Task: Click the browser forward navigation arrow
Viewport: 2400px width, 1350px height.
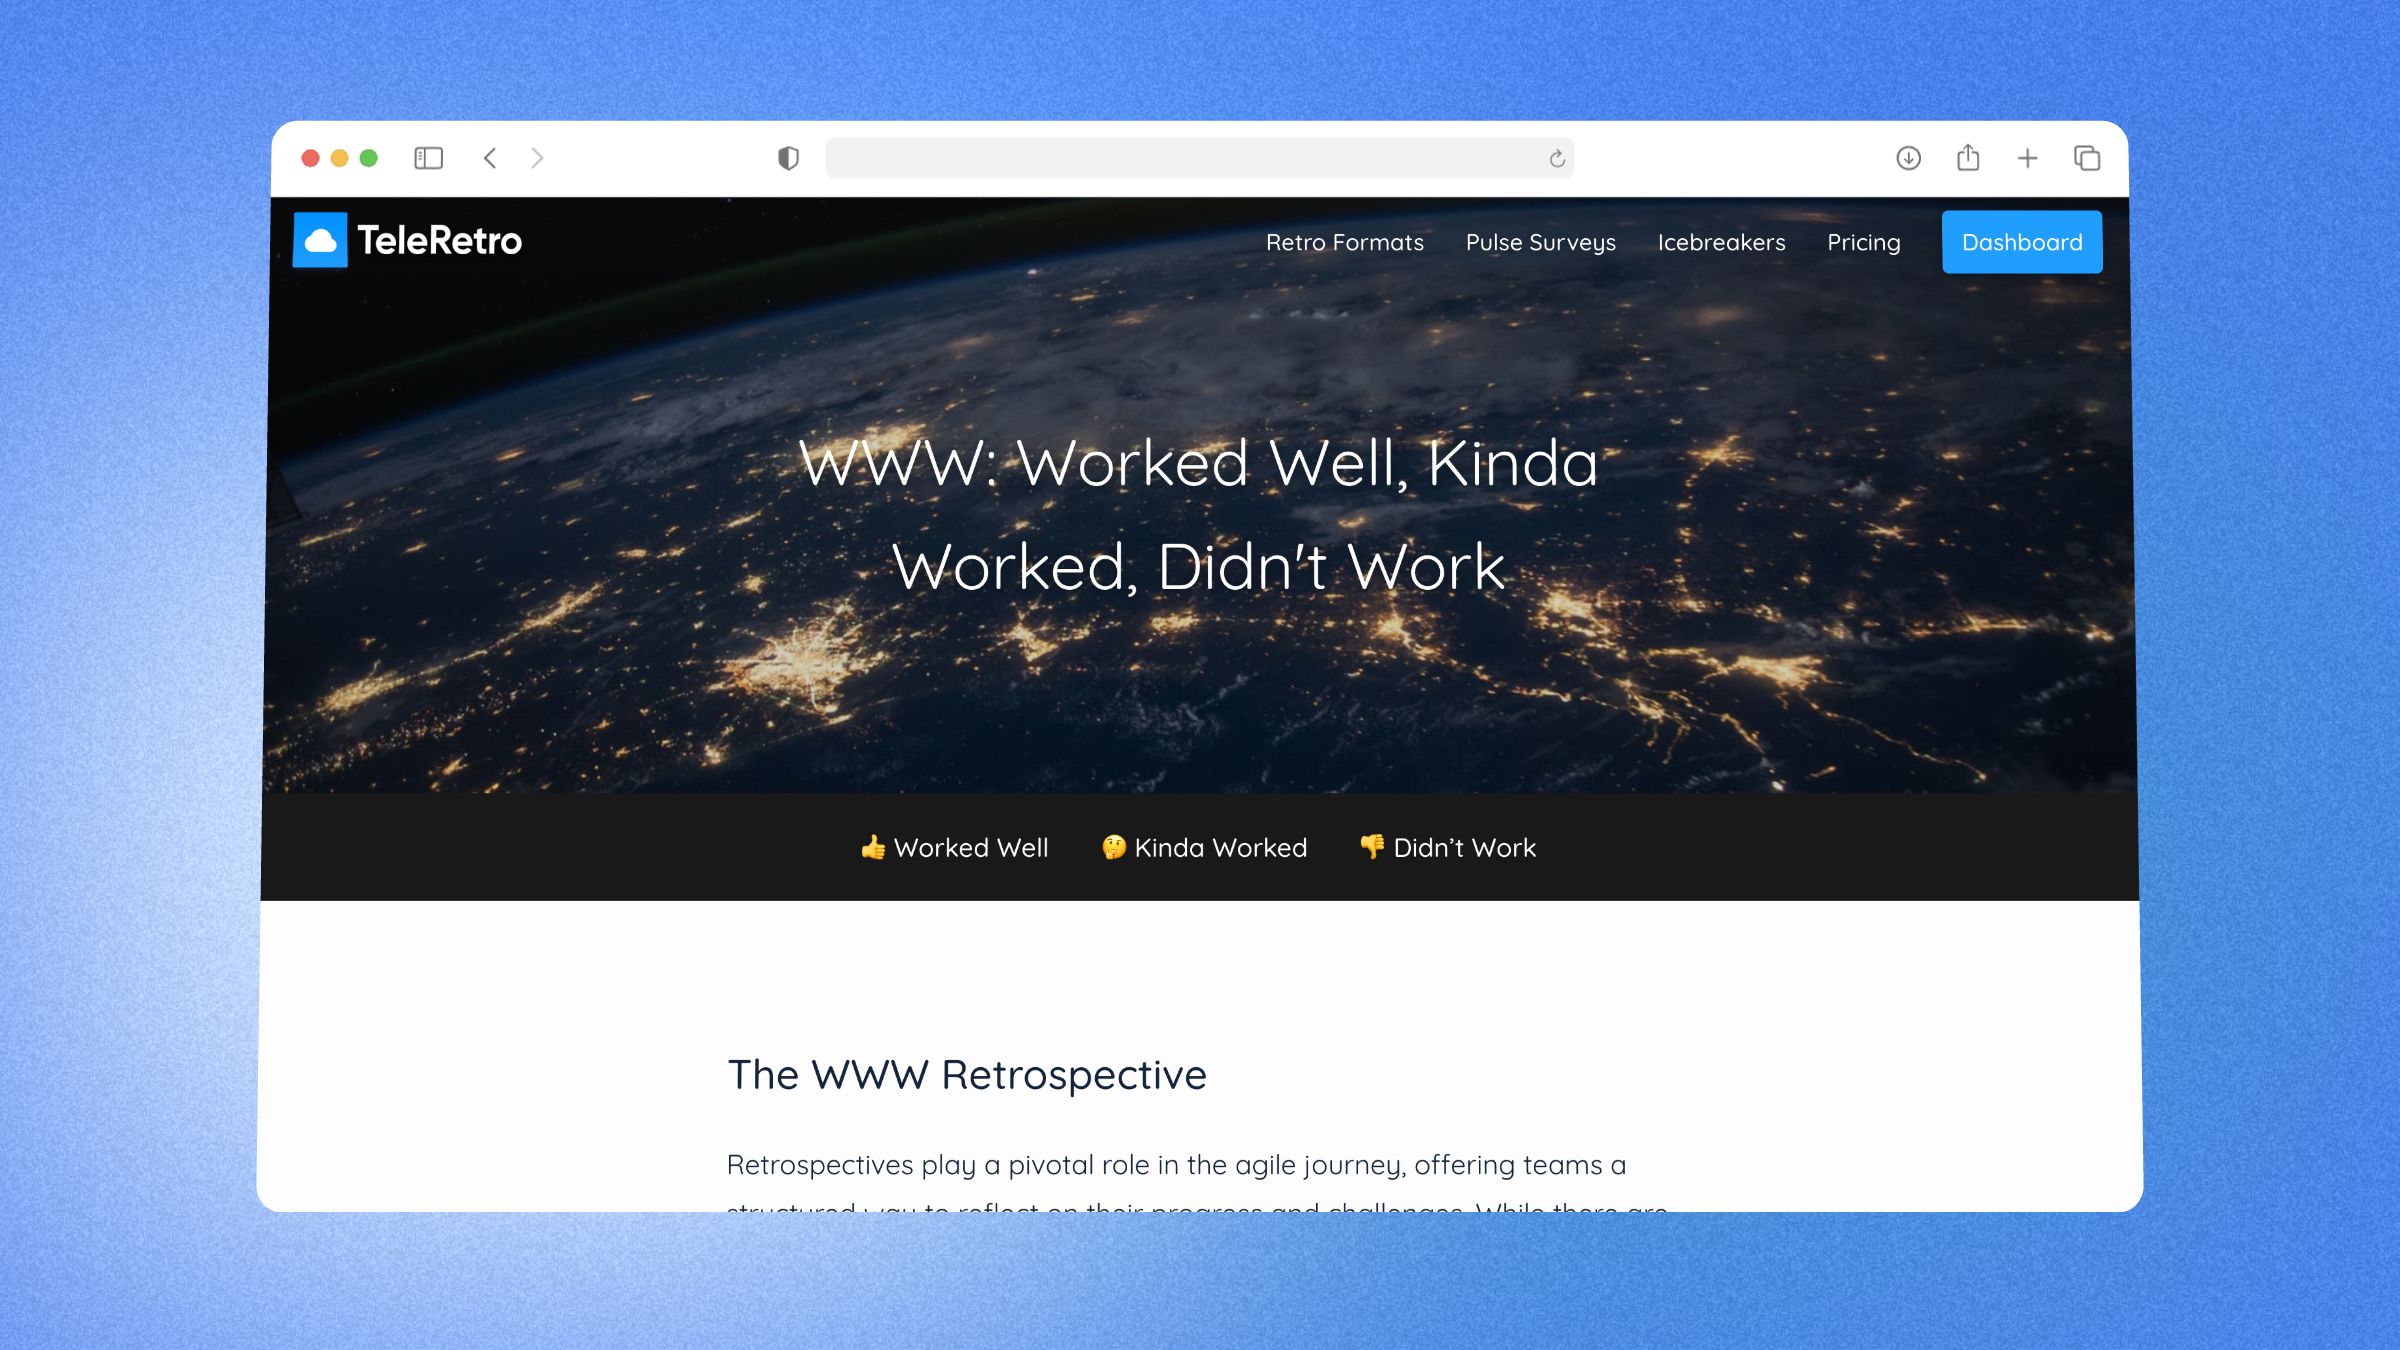Action: pyautogui.click(x=537, y=158)
